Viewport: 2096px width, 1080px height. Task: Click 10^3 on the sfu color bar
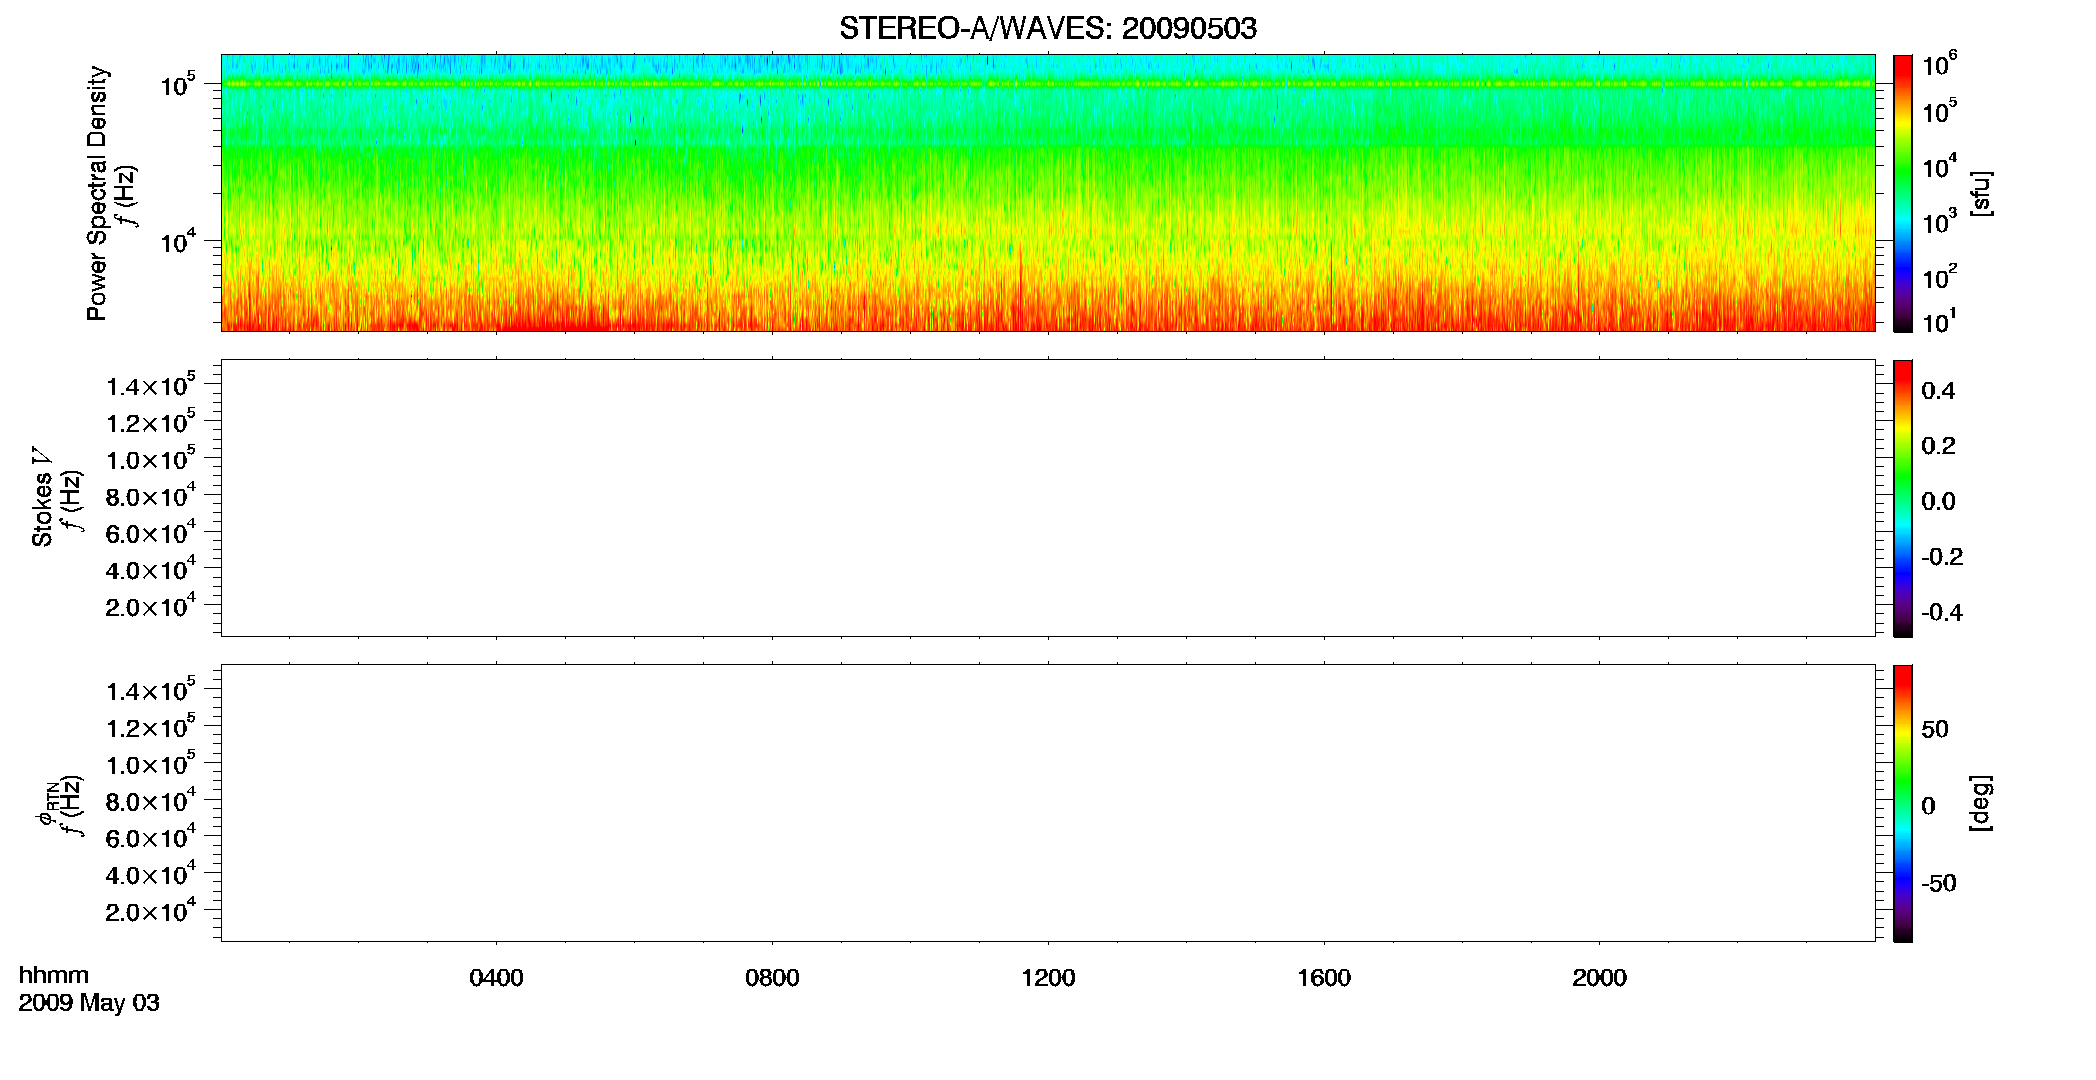(x=1940, y=221)
